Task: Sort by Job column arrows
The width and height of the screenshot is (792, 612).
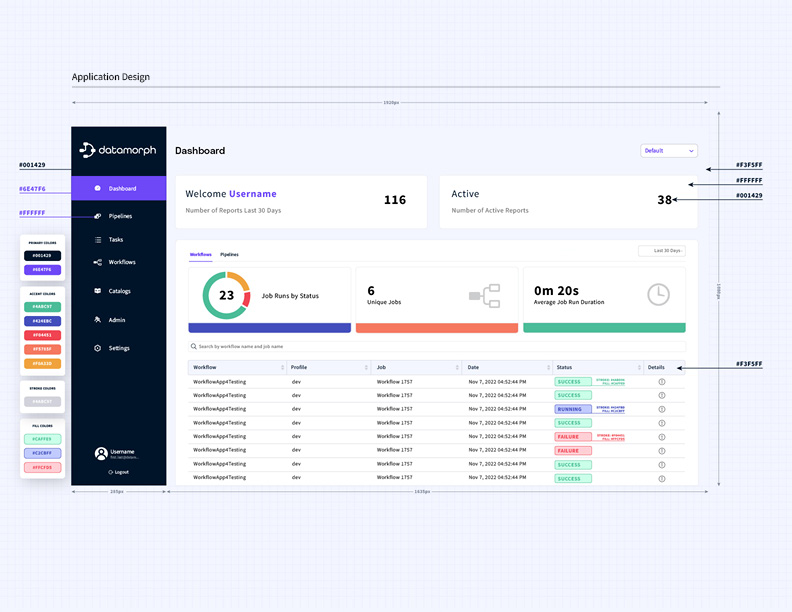Action: click(457, 367)
